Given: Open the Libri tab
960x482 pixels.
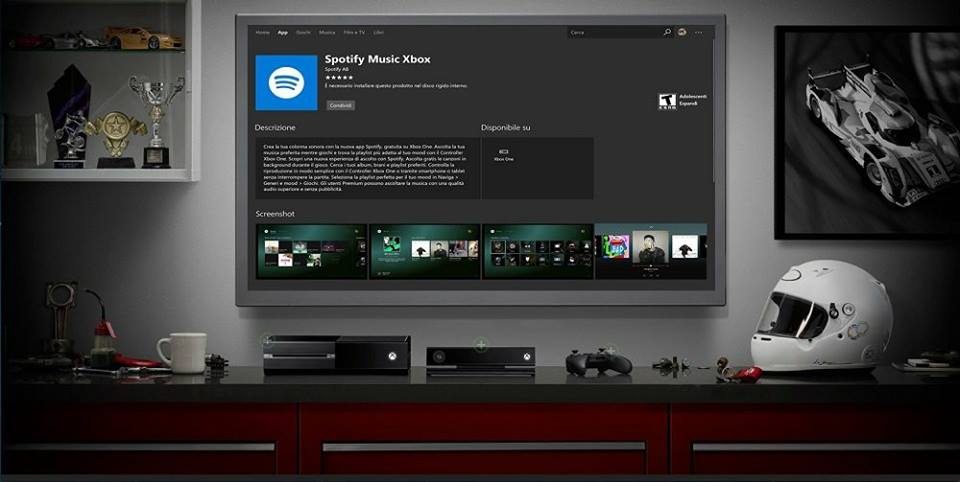Looking at the screenshot, I should click(379, 32).
